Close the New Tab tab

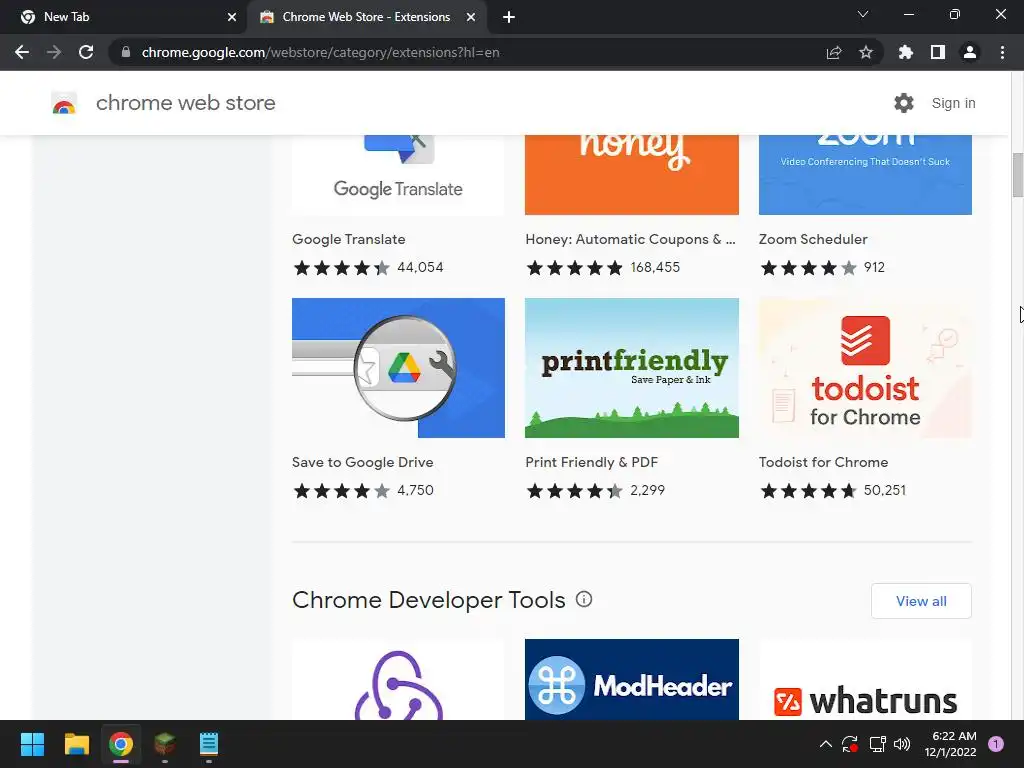231,17
